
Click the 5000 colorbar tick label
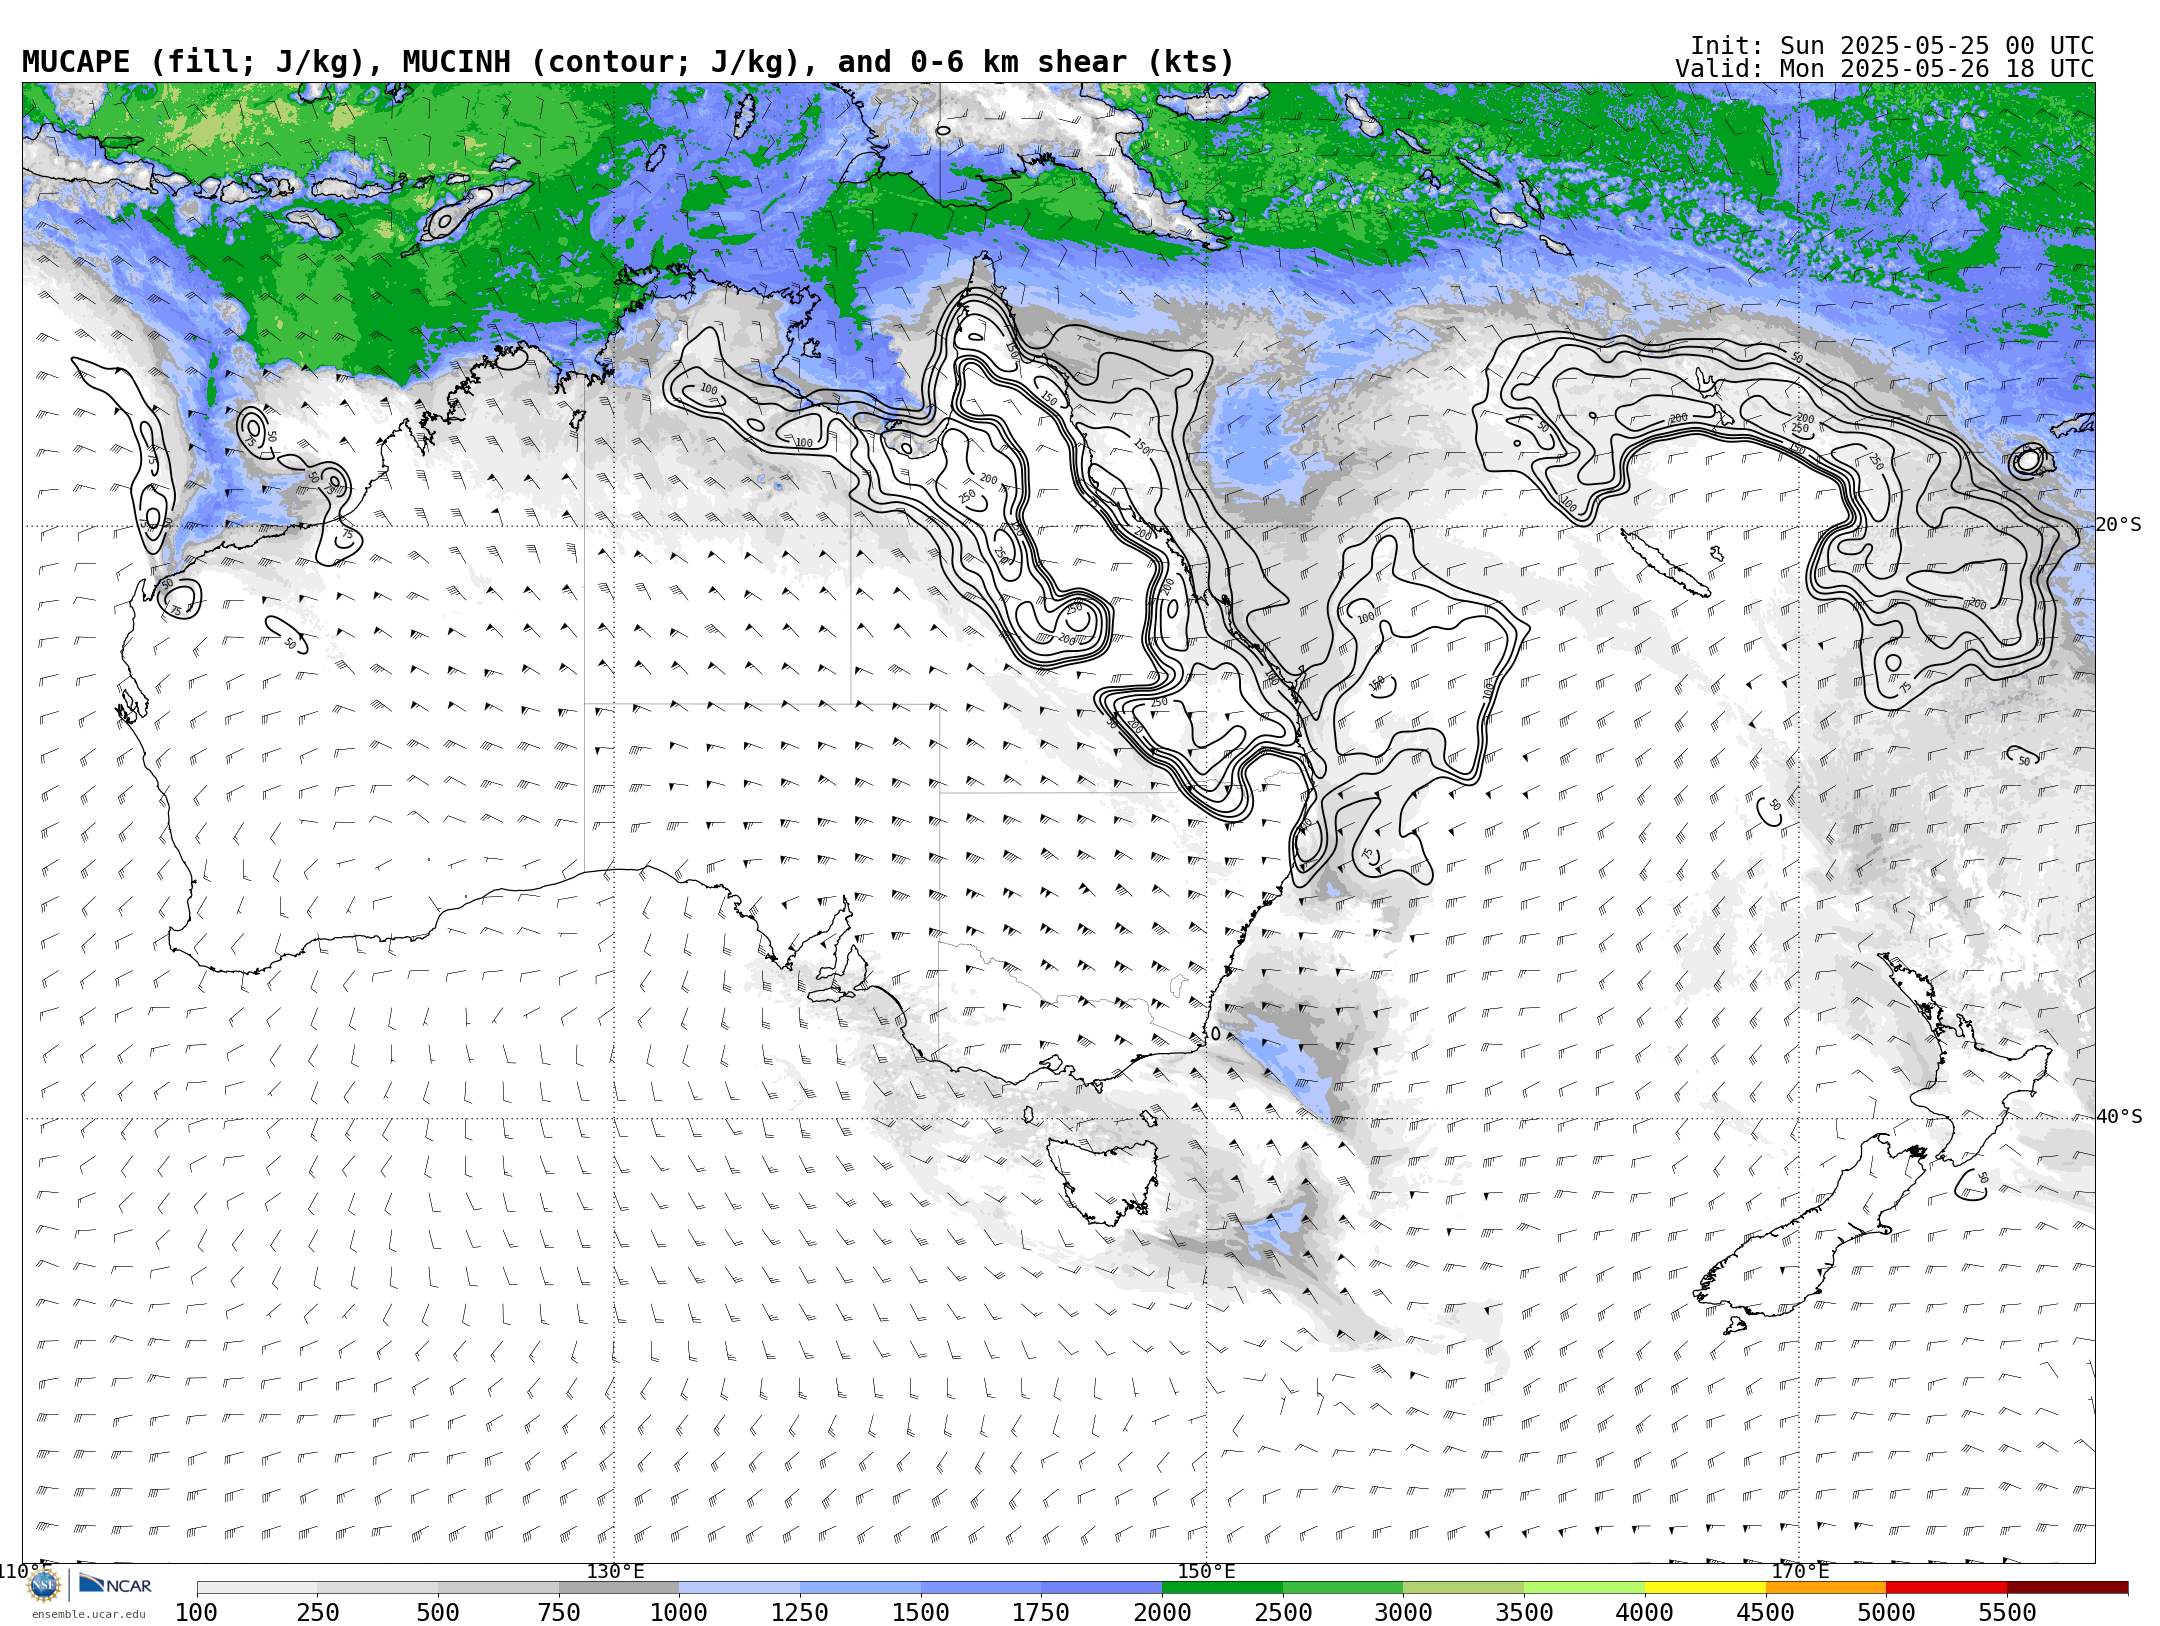[x=1886, y=1613]
